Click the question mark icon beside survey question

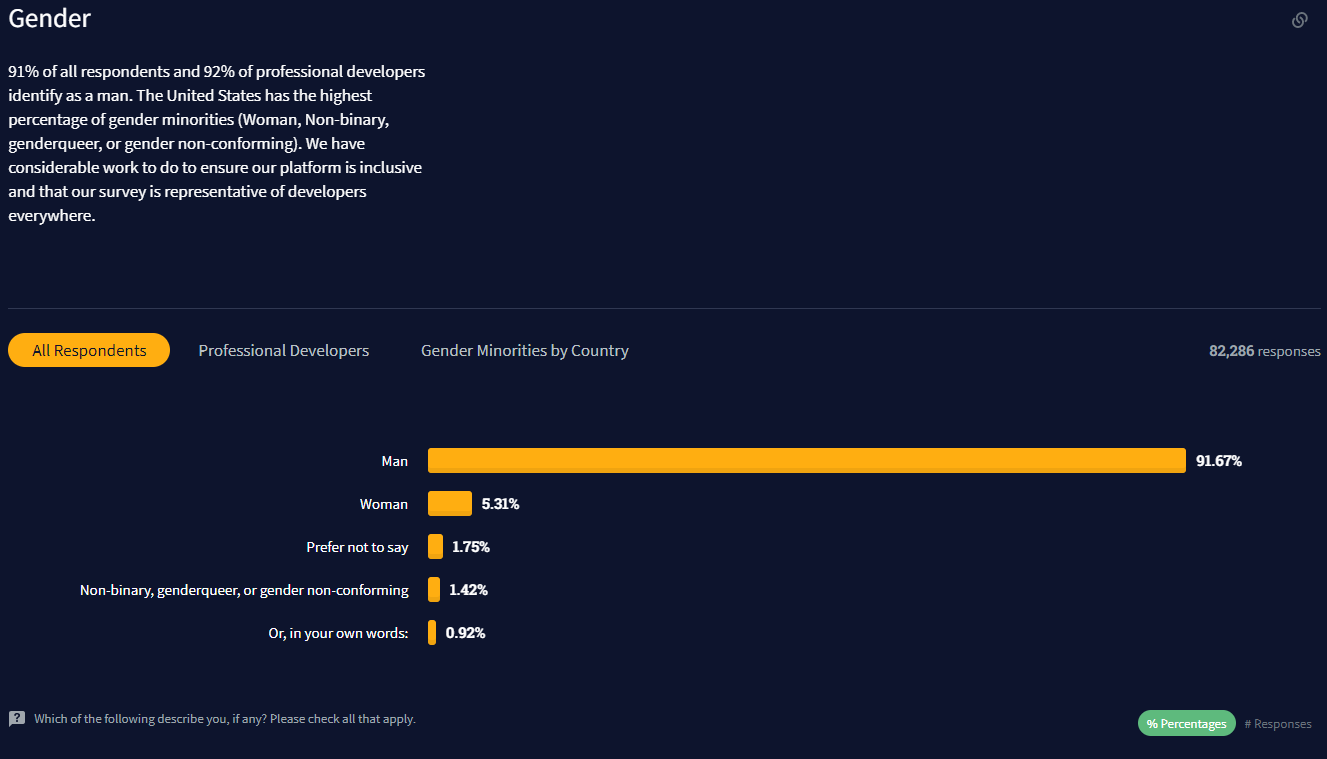pos(17,719)
